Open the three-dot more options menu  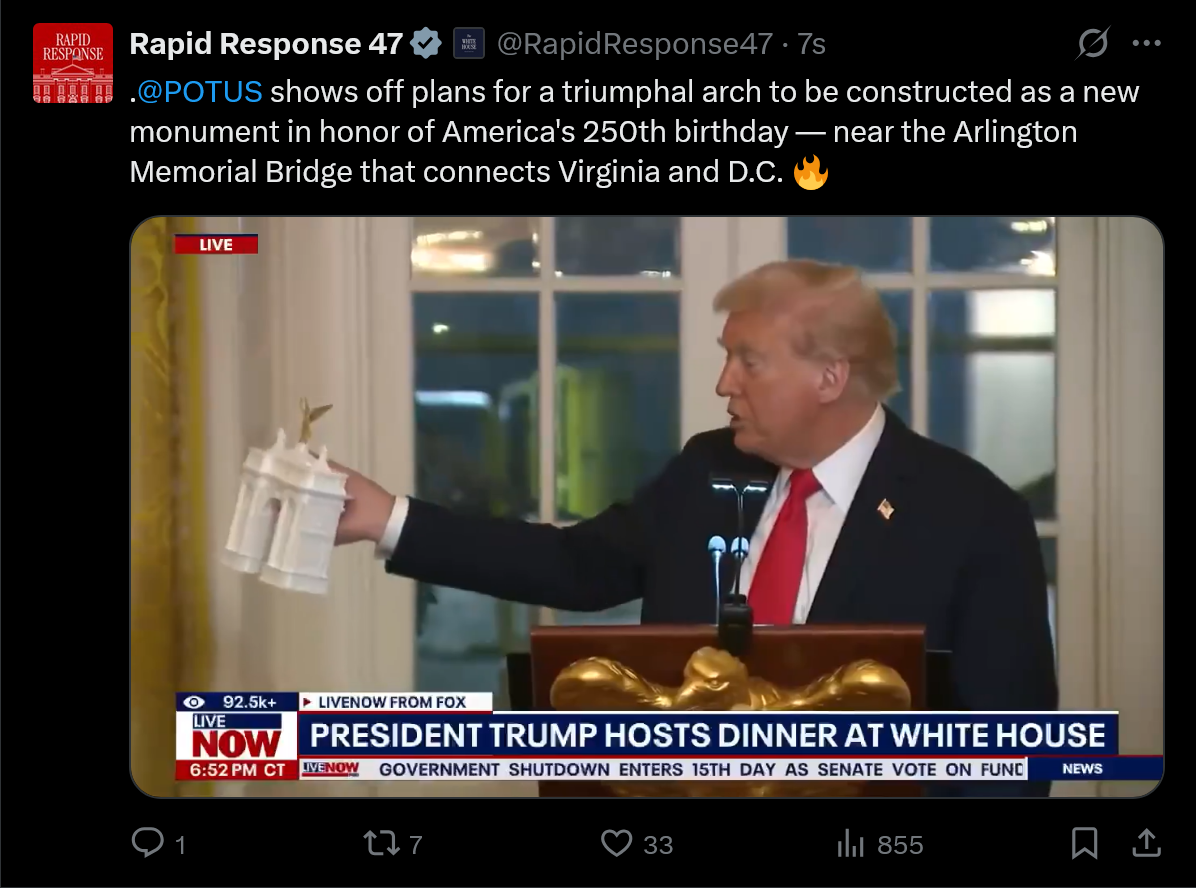coord(1146,43)
